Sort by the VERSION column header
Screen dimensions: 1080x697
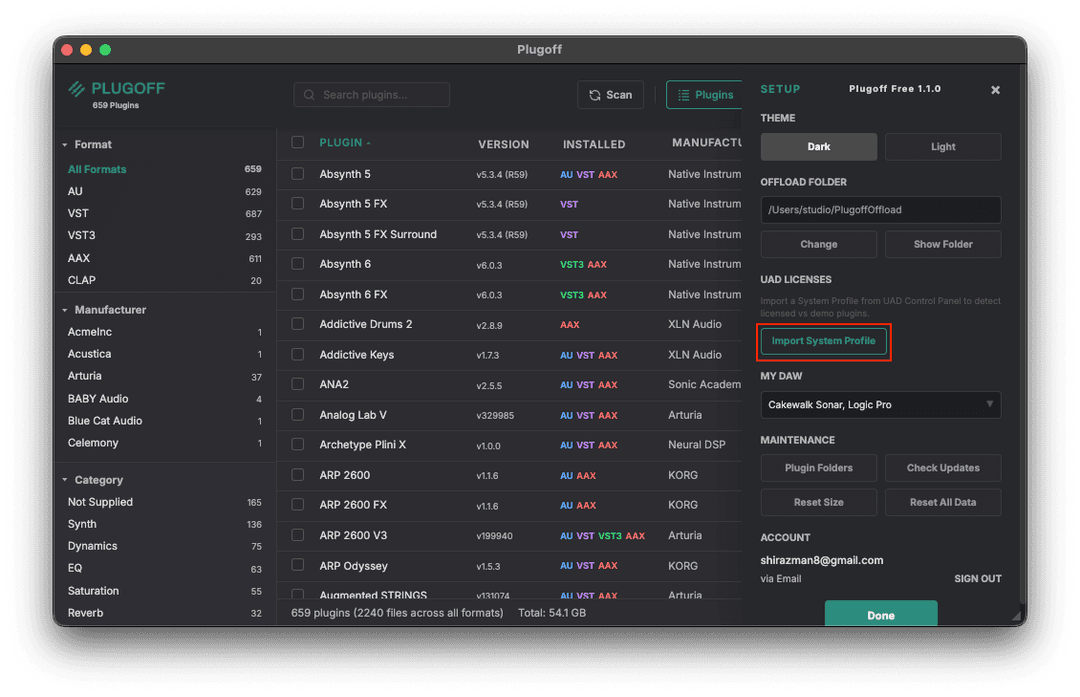tap(503, 145)
